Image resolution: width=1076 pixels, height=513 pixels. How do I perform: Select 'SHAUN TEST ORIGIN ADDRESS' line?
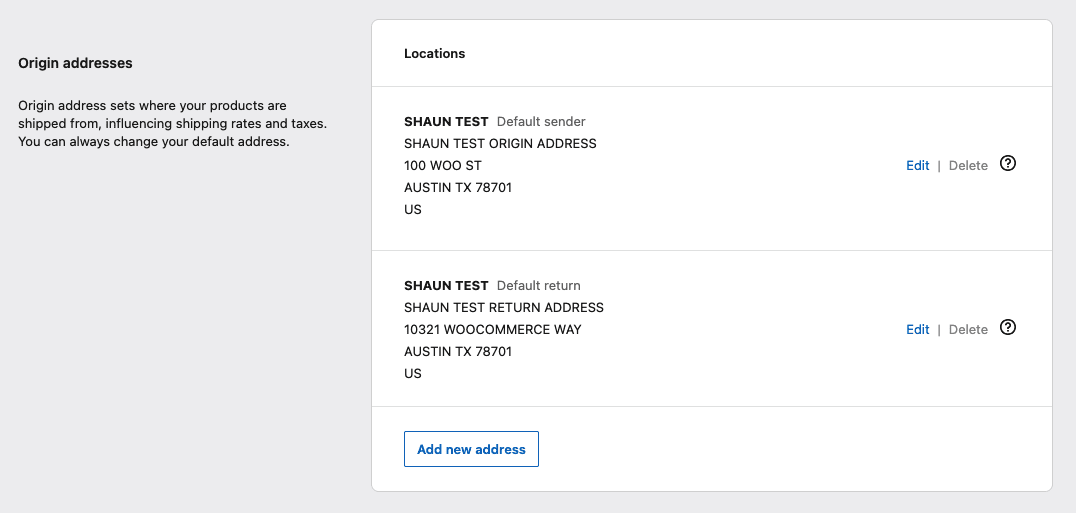click(500, 143)
